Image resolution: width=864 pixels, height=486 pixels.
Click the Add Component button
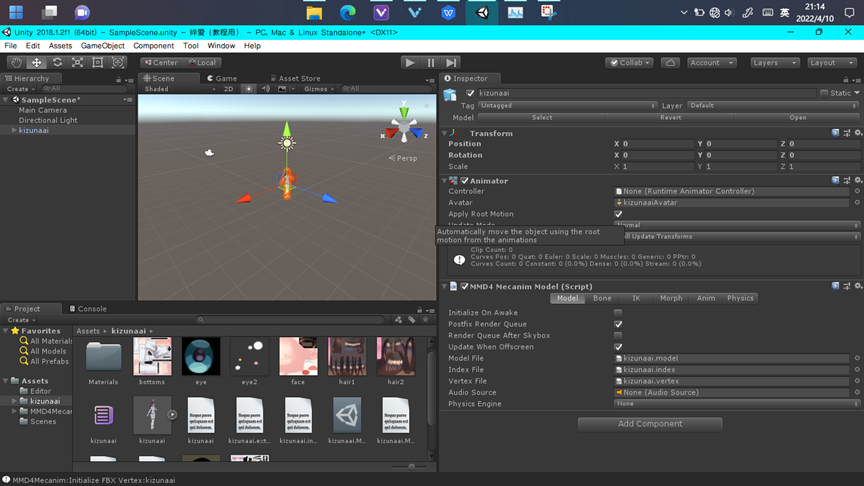click(650, 424)
